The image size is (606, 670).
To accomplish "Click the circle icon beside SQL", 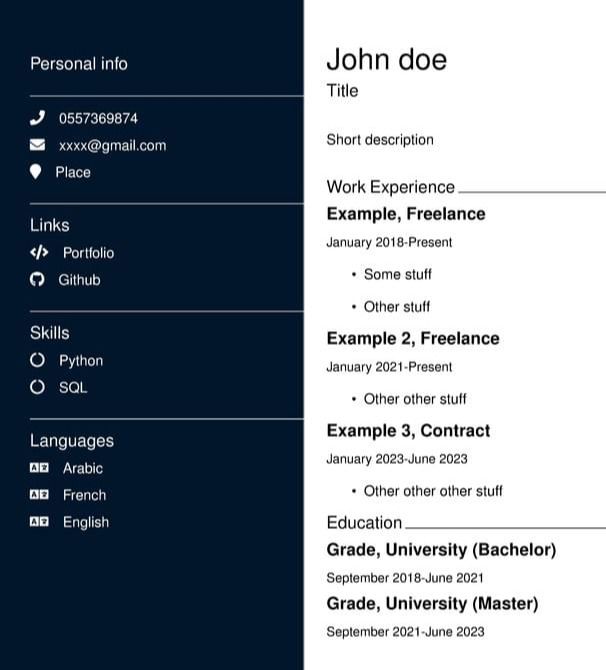I will tap(37, 387).
